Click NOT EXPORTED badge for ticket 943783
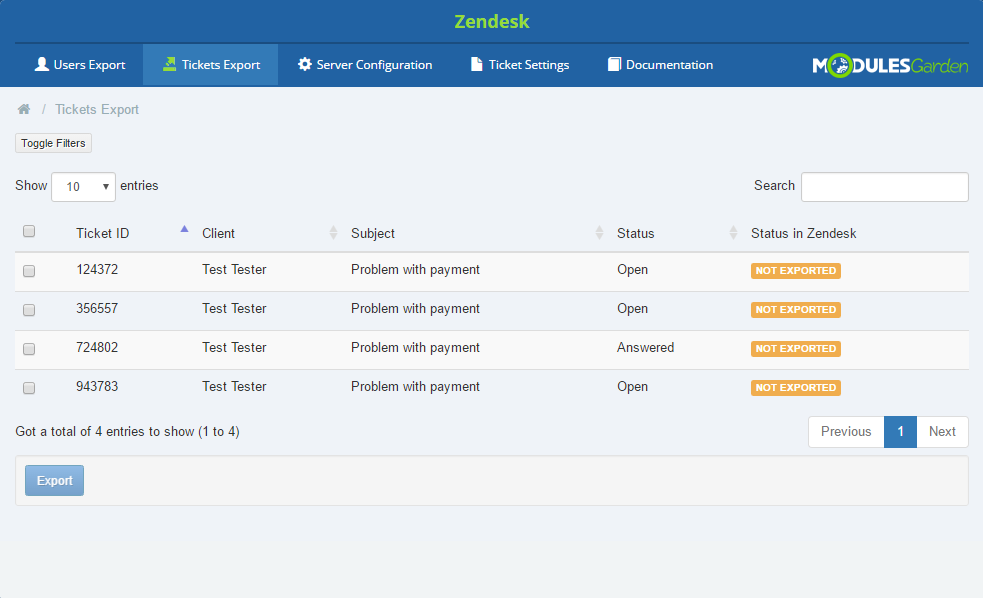This screenshot has height=598, width=983. (796, 387)
